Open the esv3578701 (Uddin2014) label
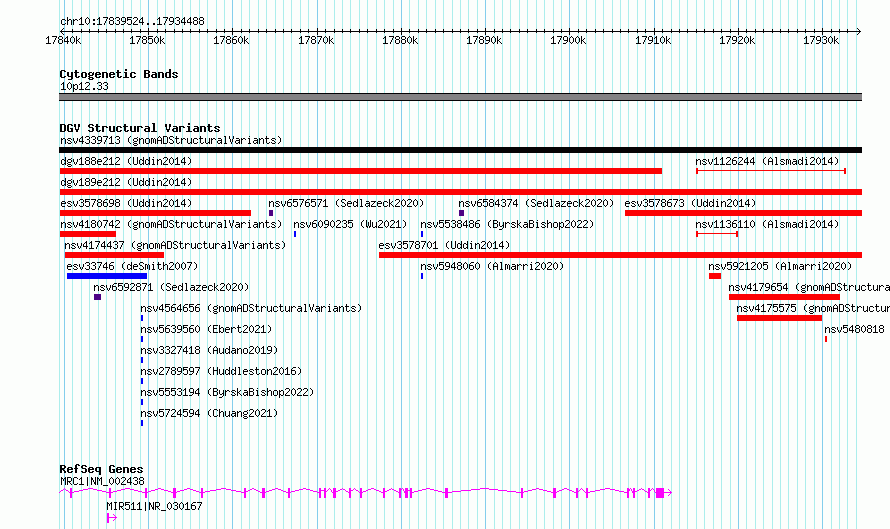The image size is (890, 529). 444,245
